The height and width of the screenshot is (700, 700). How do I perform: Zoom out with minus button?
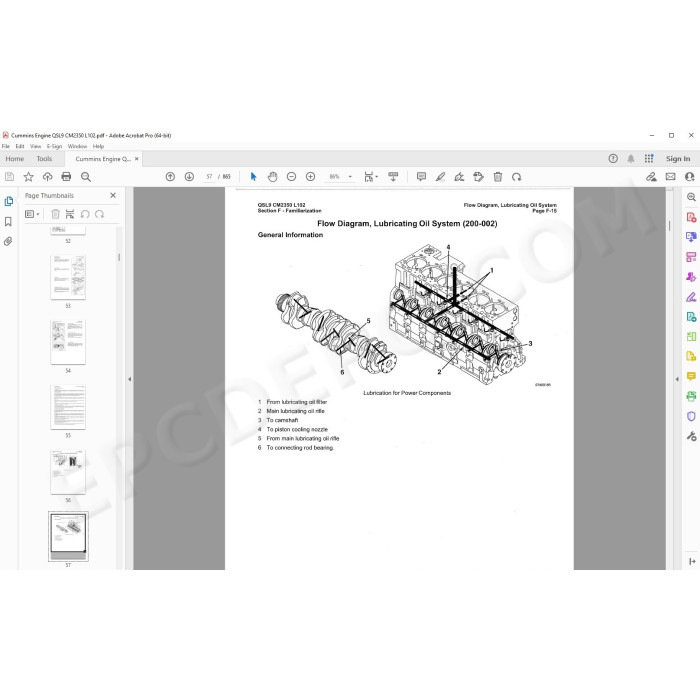pyautogui.click(x=292, y=177)
